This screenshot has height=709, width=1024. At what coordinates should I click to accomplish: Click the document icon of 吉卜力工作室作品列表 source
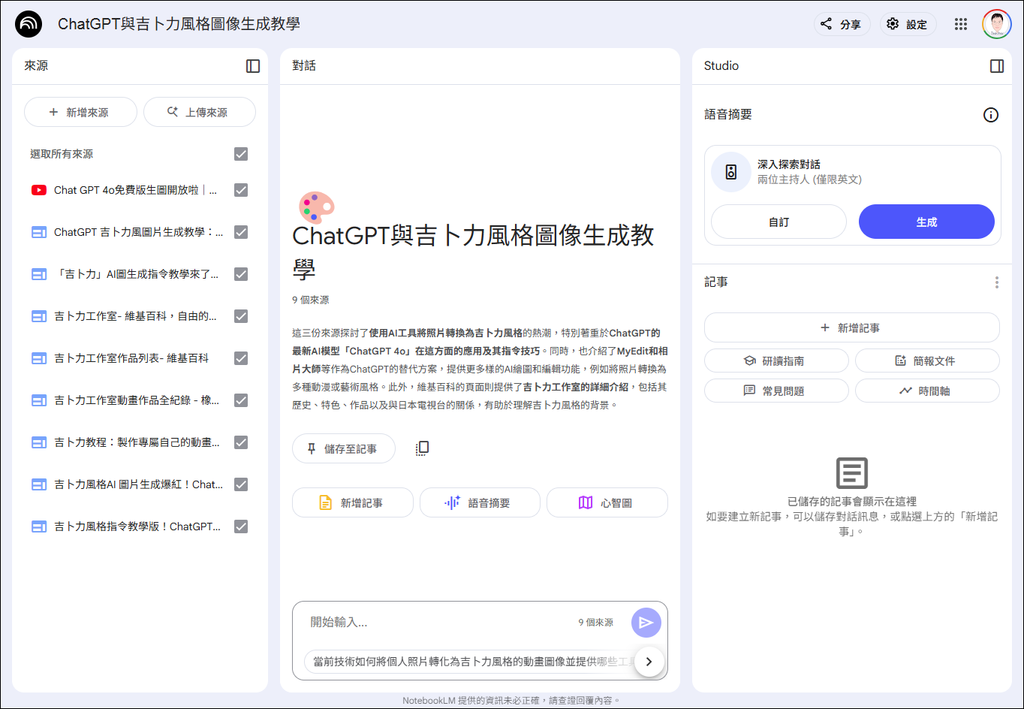point(39,358)
